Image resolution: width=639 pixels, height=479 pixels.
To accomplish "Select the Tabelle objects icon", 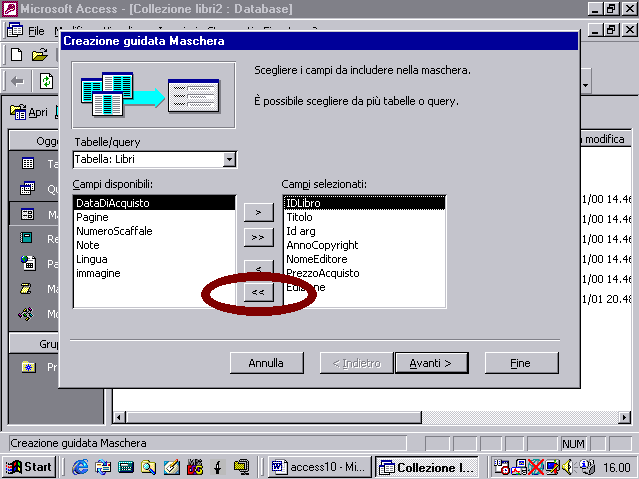I will click(28, 163).
